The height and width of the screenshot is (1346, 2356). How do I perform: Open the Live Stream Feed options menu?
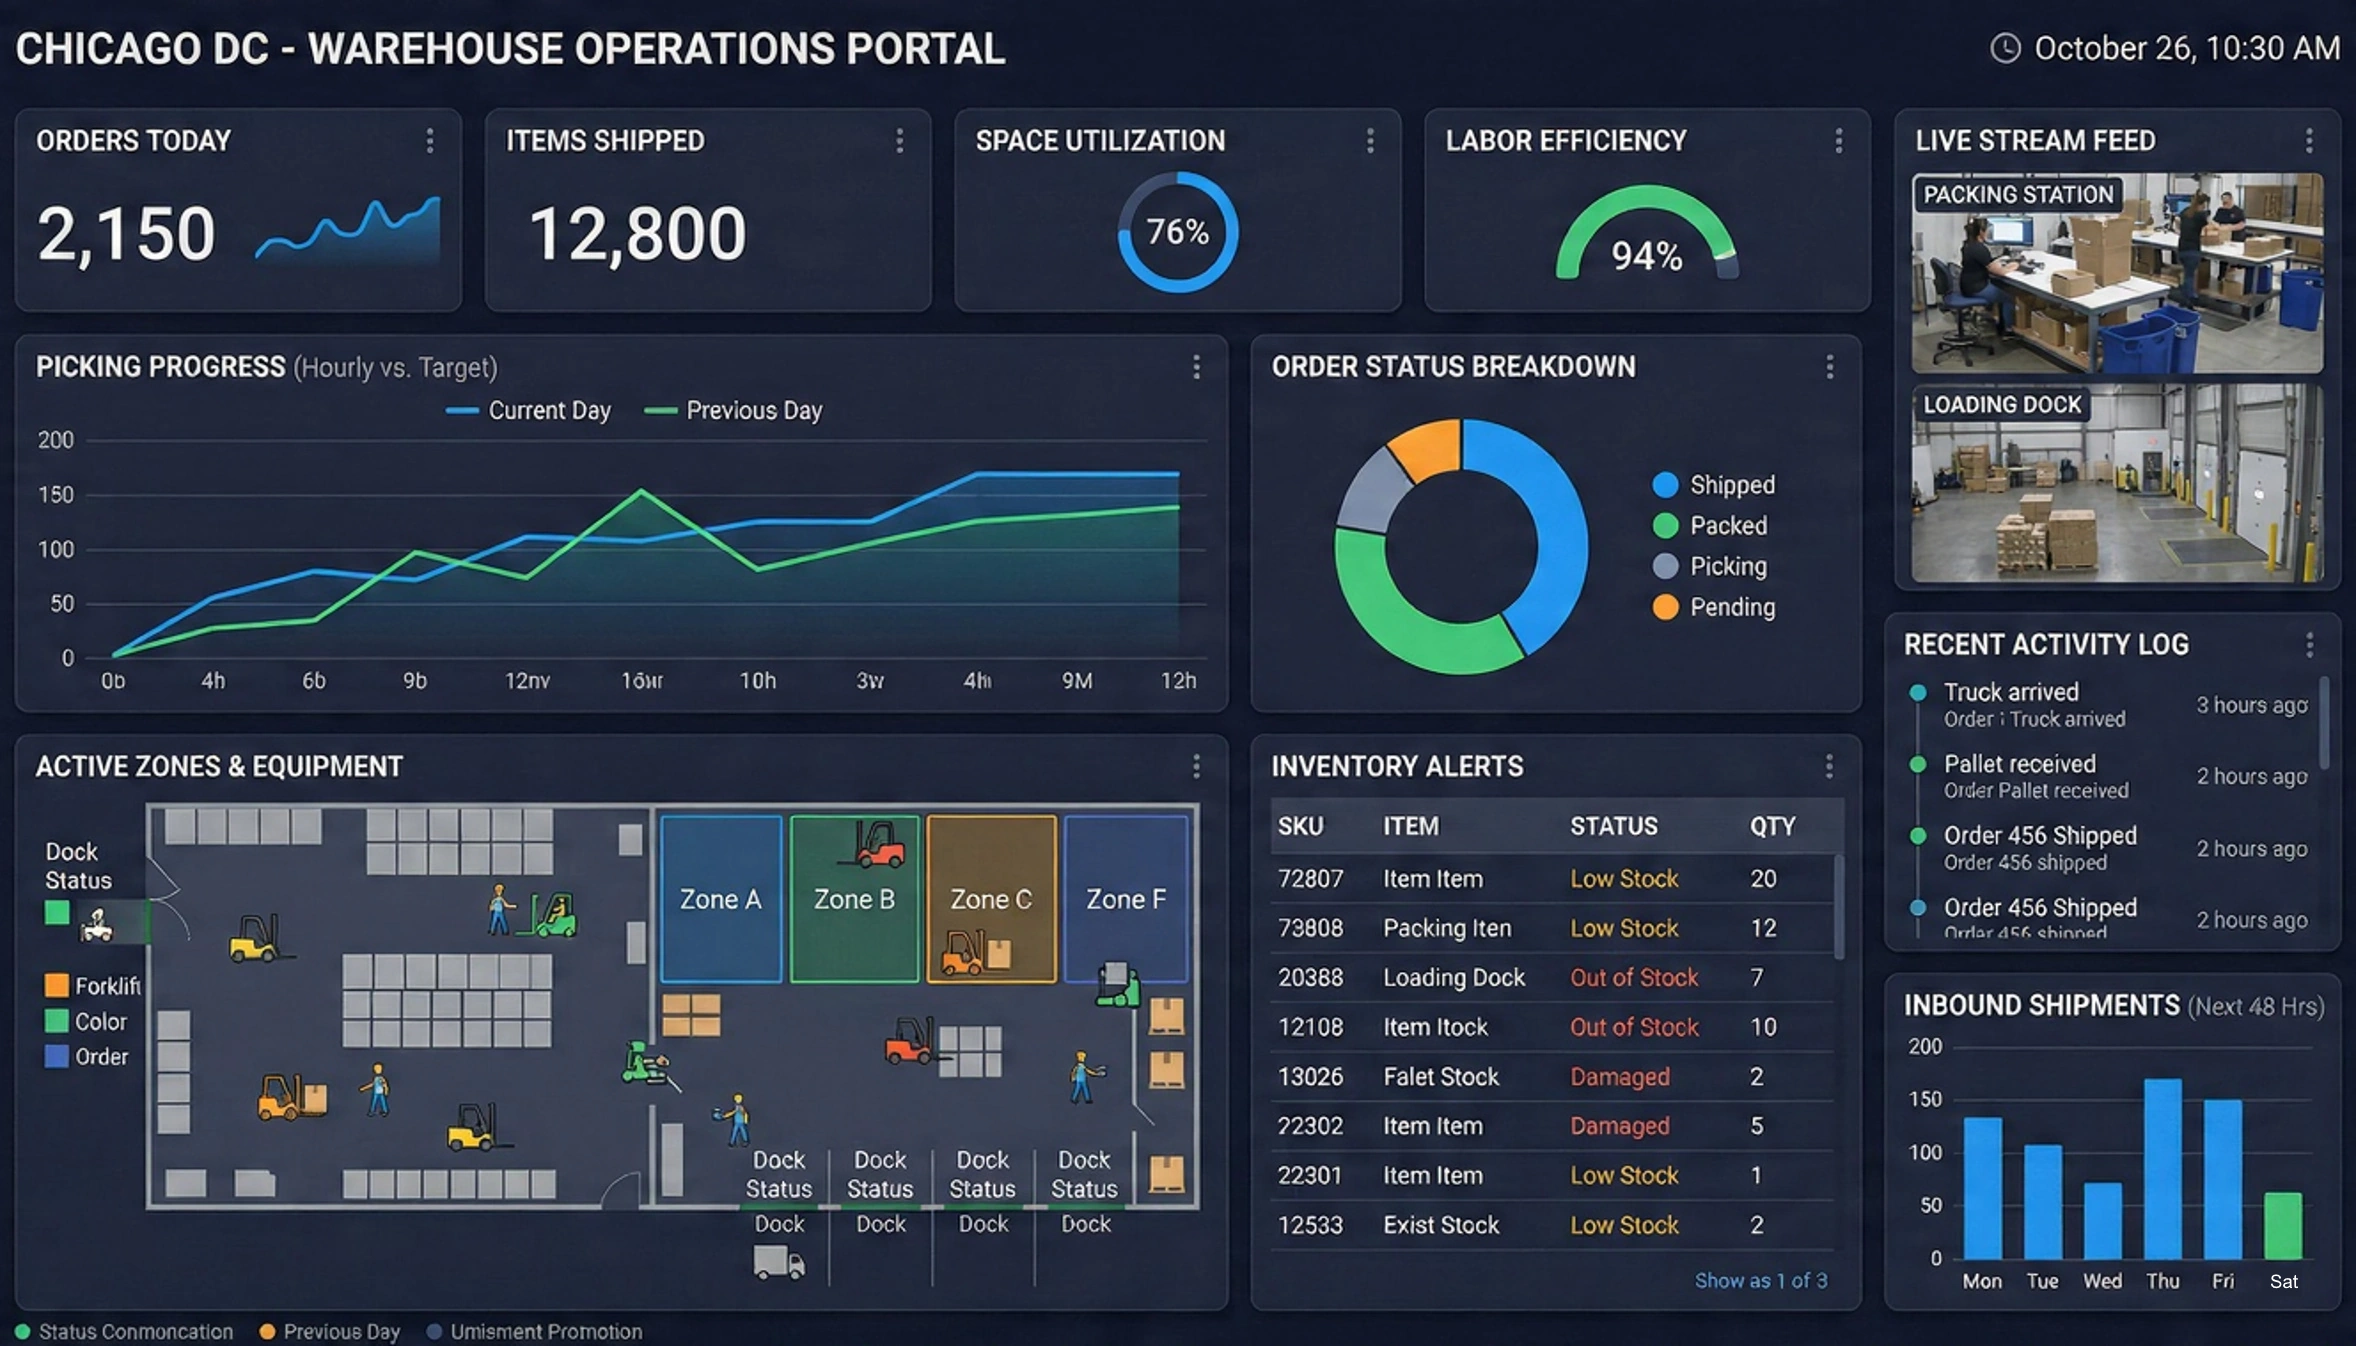pyautogui.click(x=2310, y=141)
